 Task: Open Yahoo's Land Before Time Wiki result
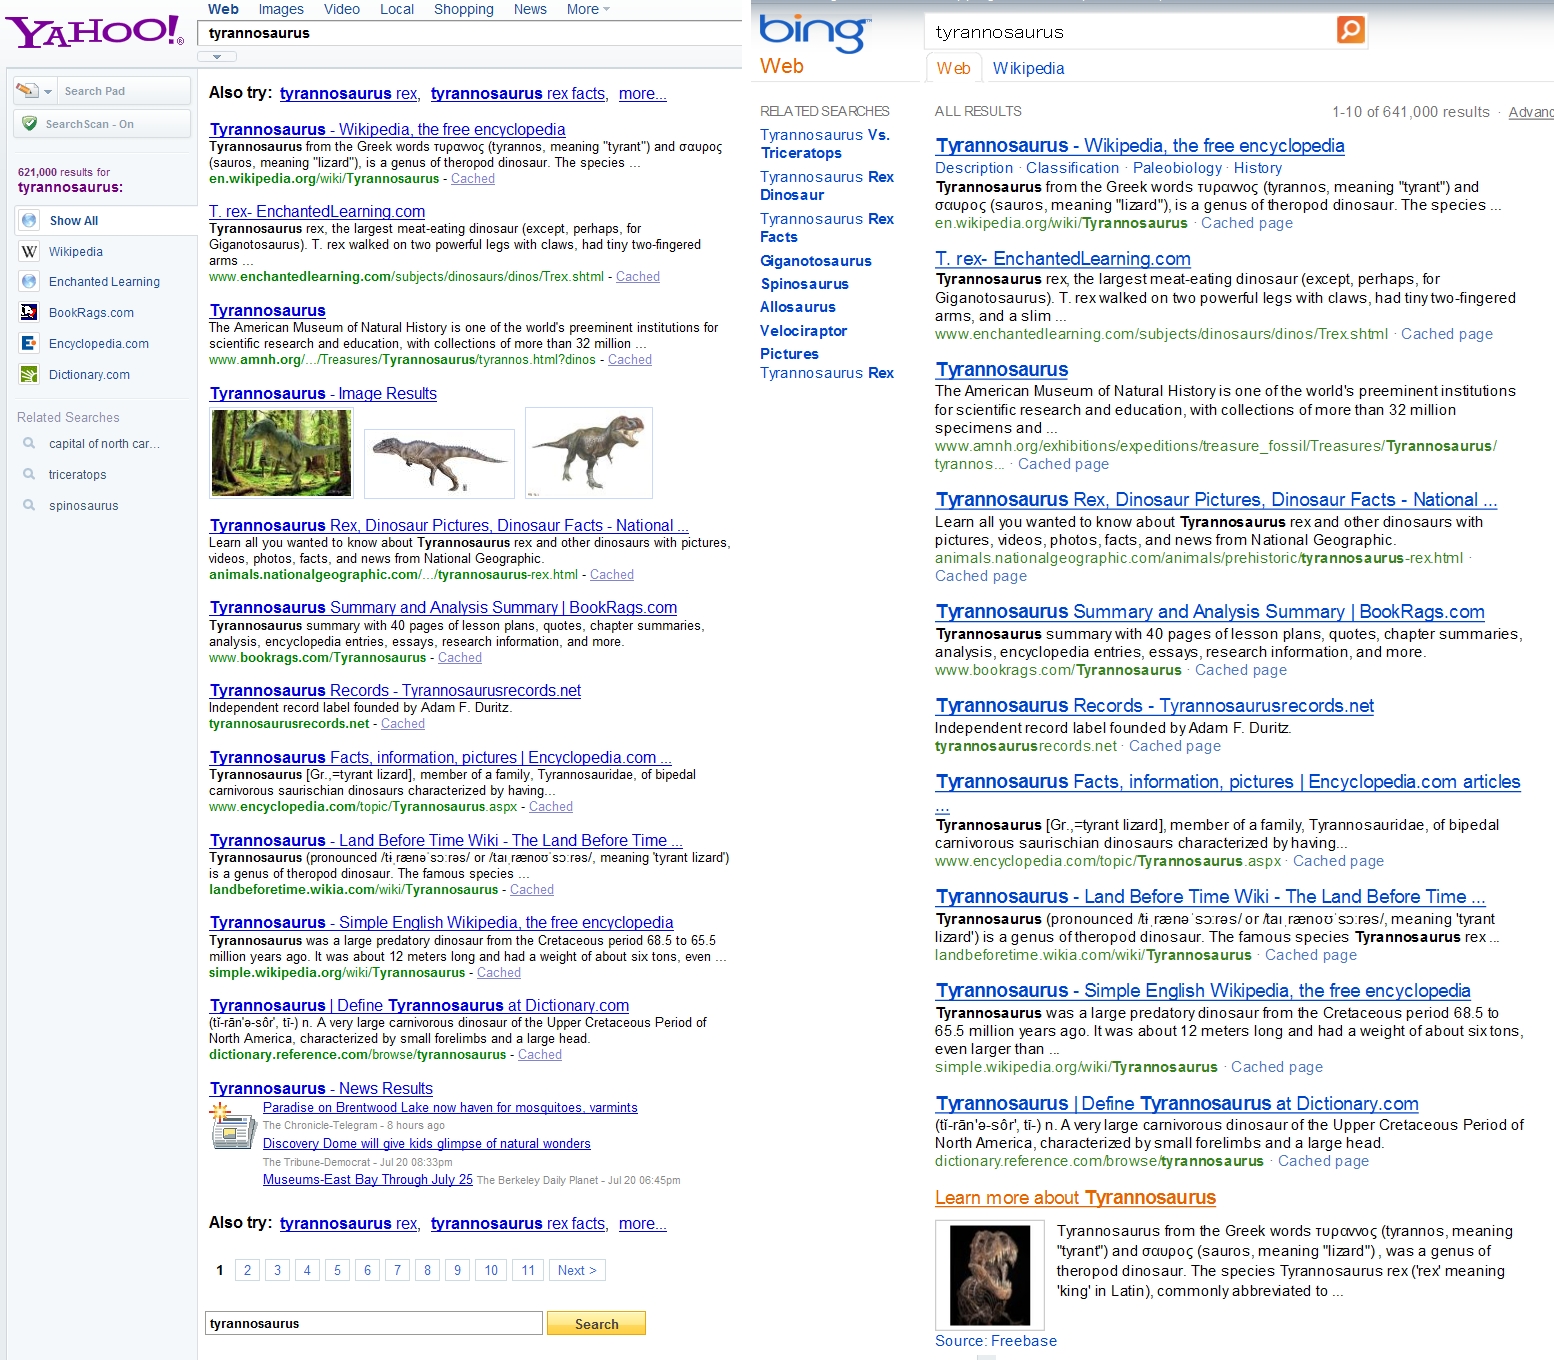tap(446, 841)
